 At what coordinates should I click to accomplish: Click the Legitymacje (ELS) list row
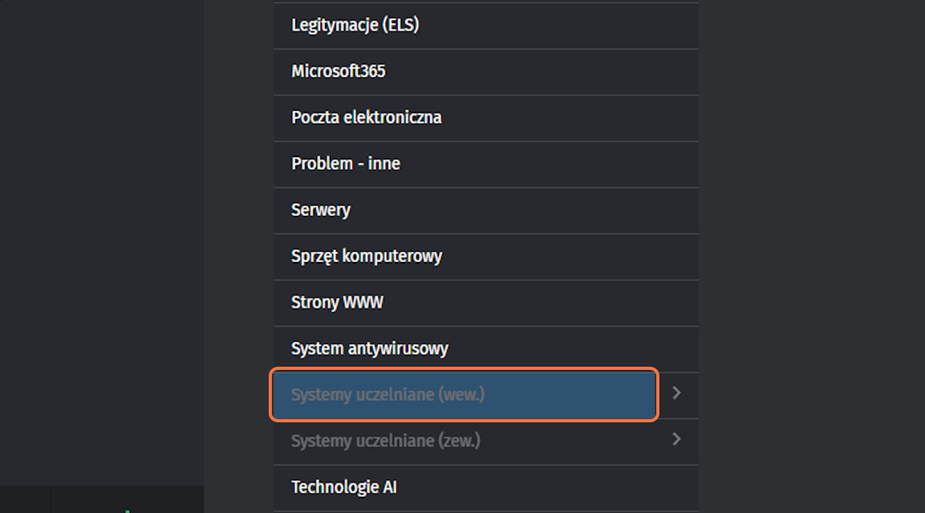tap(485, 25)
